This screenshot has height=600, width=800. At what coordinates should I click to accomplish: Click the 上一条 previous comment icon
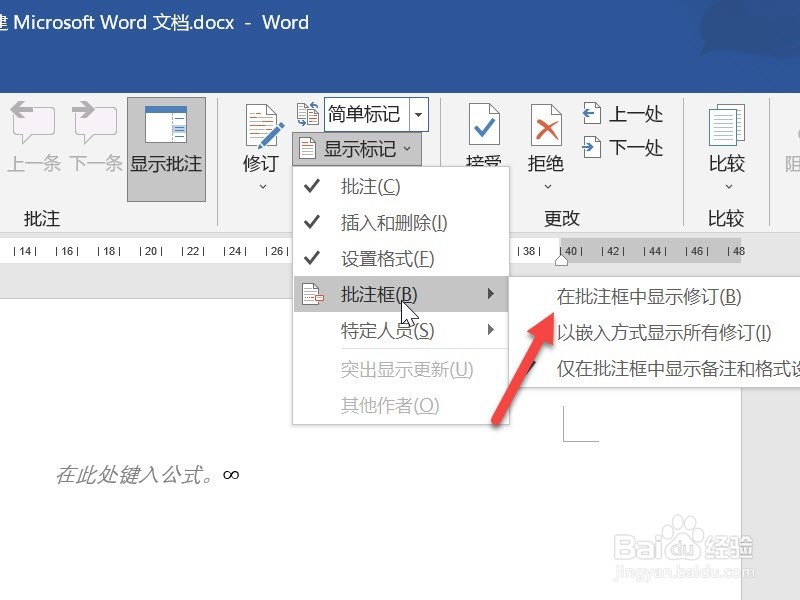point(33,122)
